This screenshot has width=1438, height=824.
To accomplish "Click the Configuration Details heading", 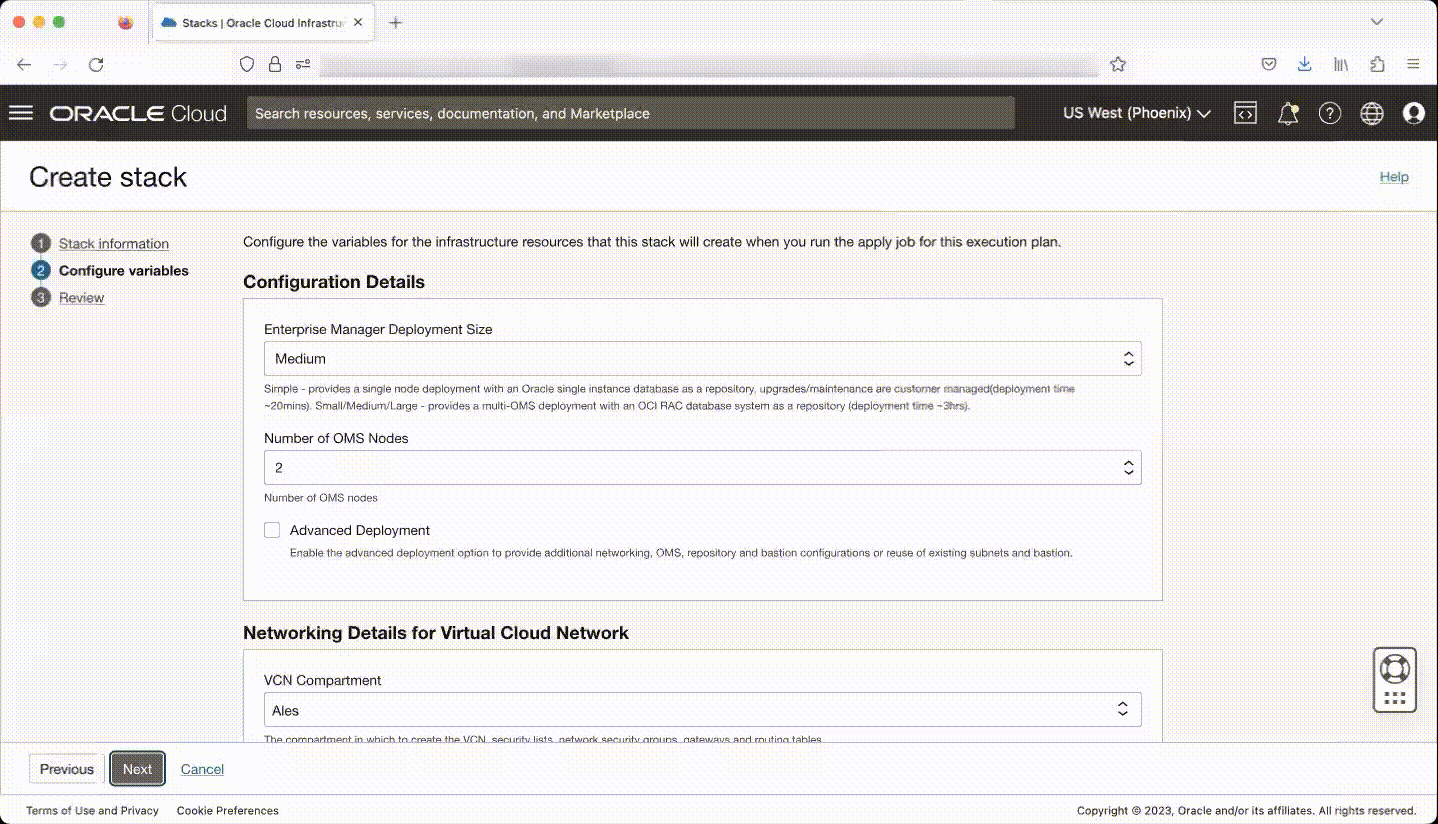I will [x=334, y=282].
